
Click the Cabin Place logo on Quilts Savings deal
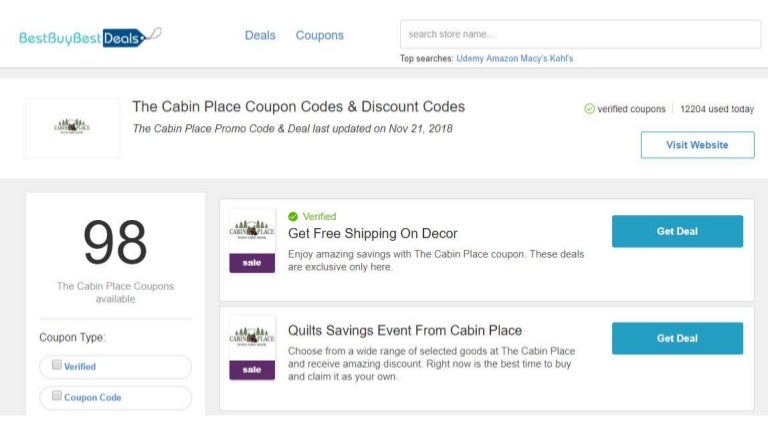(252, 338)
